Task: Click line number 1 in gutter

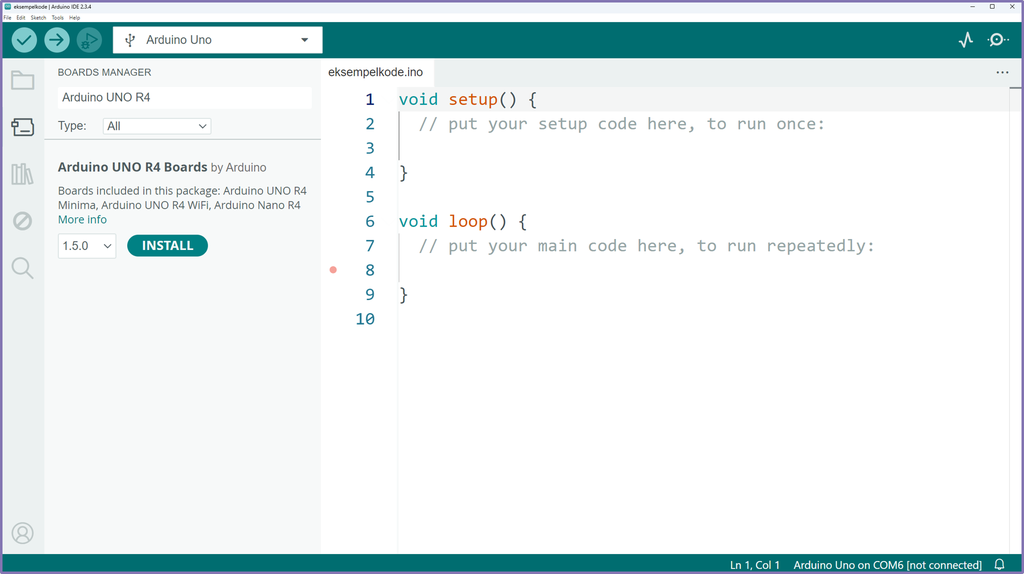Action: (370, 99)
